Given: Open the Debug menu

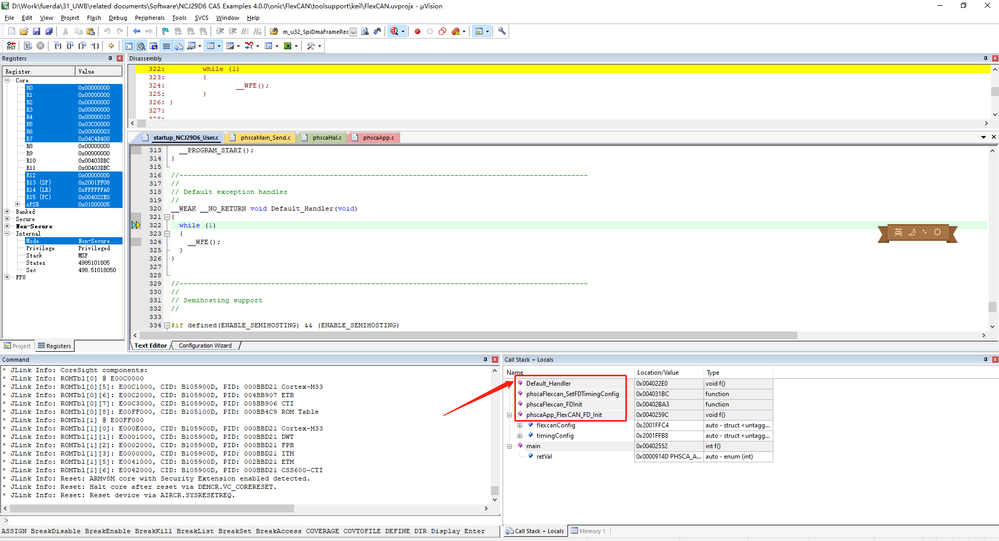Looking at the screenshot, I should (x=117, y=18).
